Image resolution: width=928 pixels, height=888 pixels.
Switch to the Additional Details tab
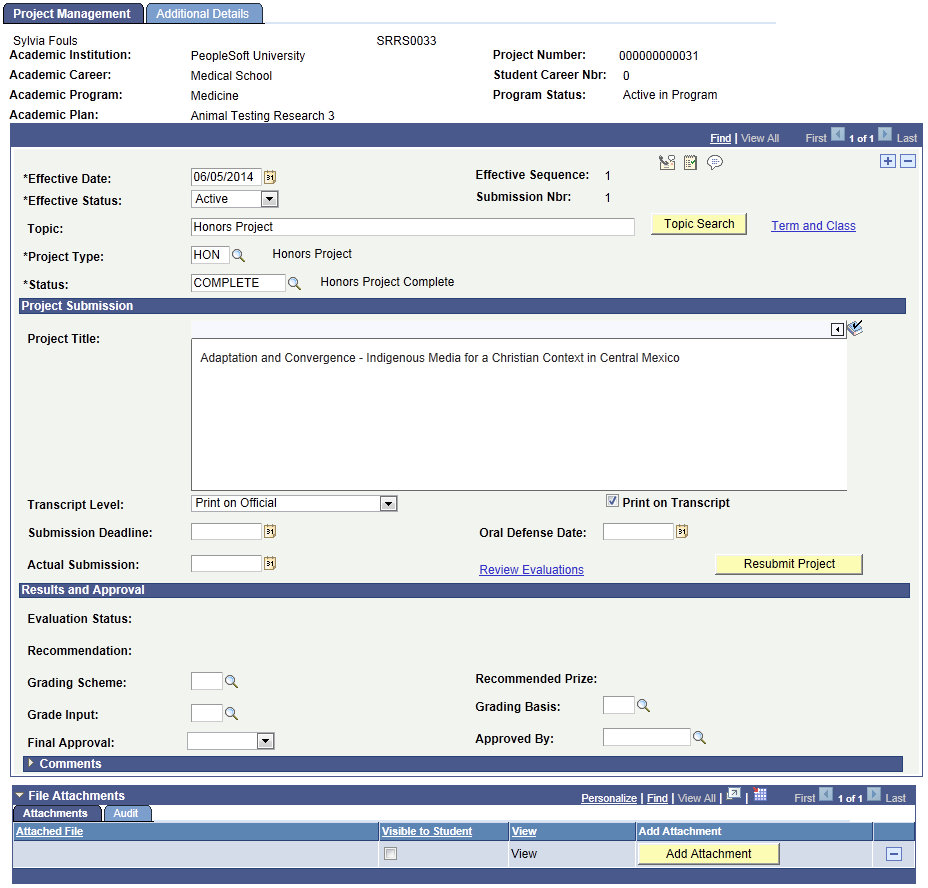204,13
